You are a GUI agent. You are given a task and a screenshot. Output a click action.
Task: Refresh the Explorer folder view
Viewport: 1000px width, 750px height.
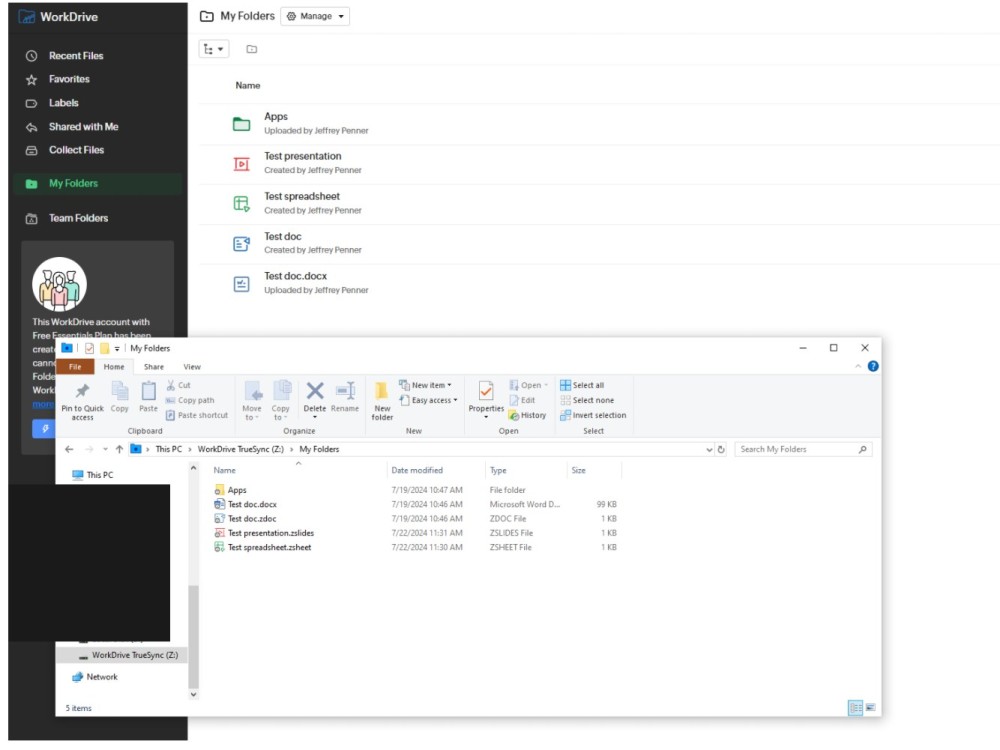[x=721, y=450]
